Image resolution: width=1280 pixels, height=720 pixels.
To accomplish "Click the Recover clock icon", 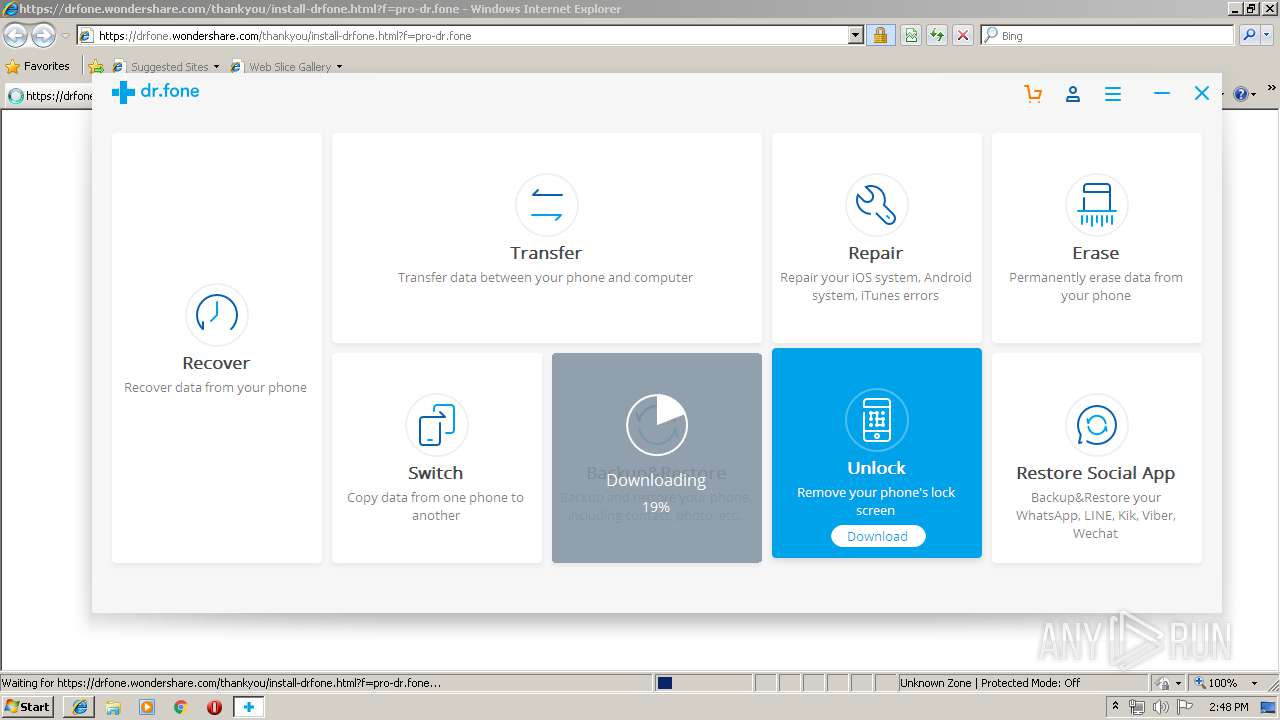I will pyautogui.click(x=217, y=314).
